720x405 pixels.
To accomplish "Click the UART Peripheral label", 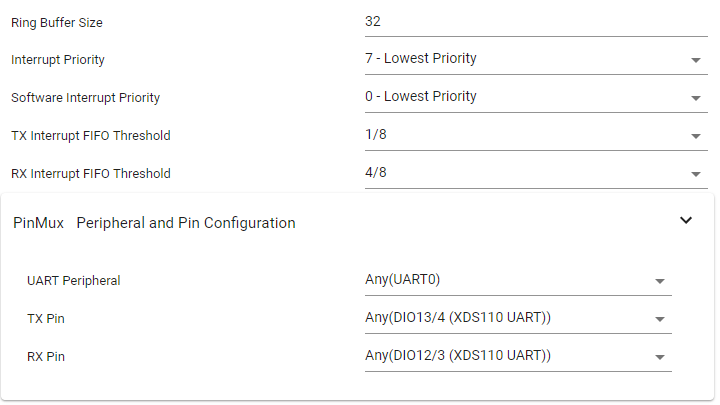I will click(x=73, y=281).
